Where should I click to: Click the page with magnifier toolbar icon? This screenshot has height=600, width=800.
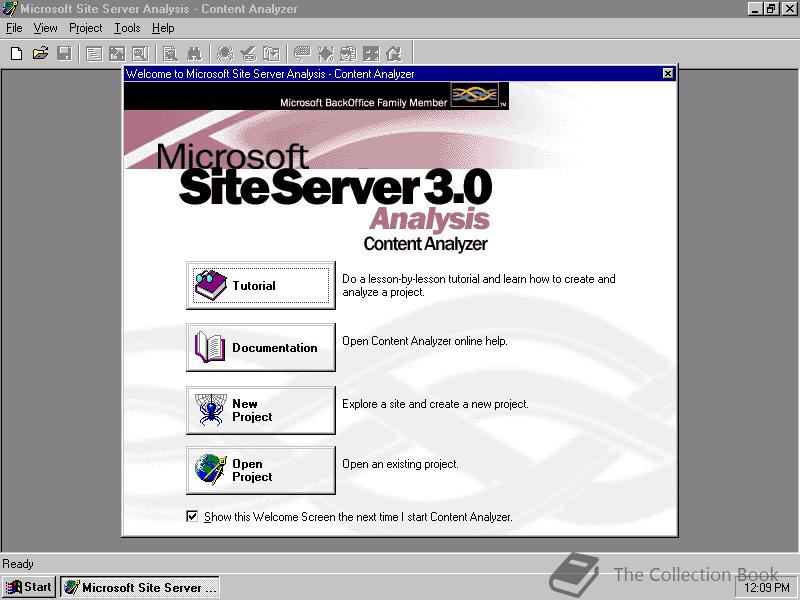point(140,53)
